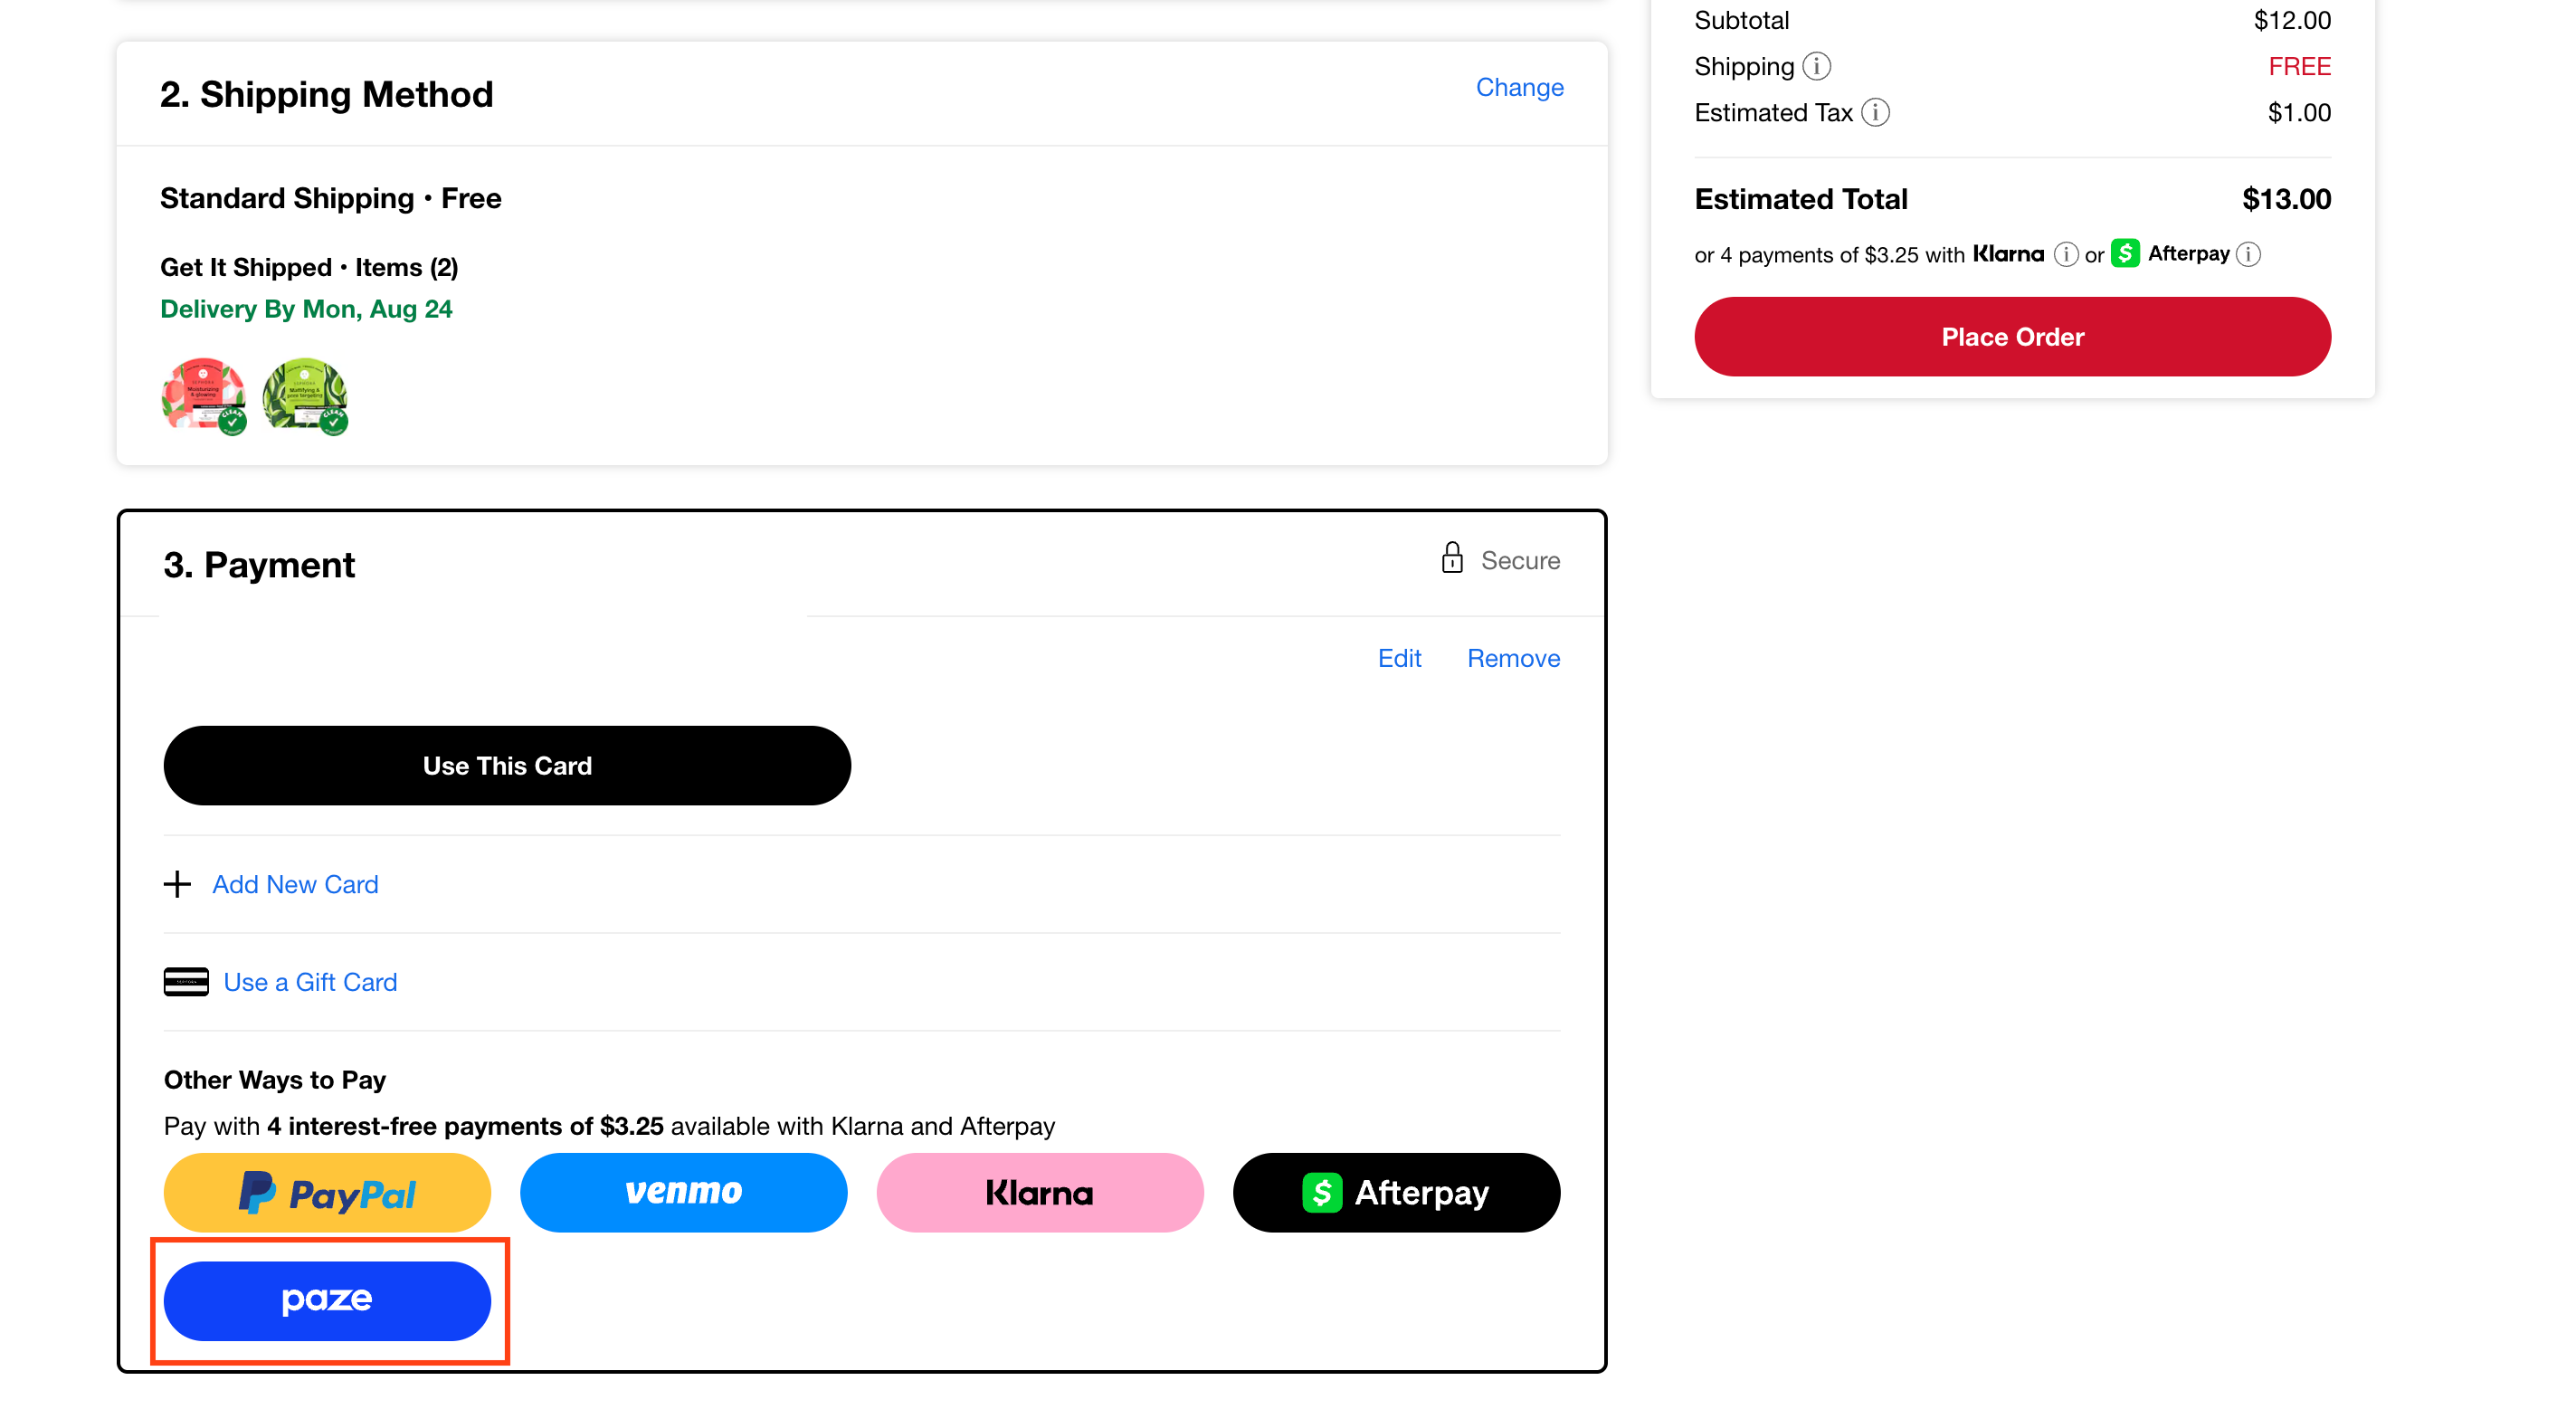Click the Secure lock icon
This screenshot has width=2576, height=1409.
(1452, 558)
